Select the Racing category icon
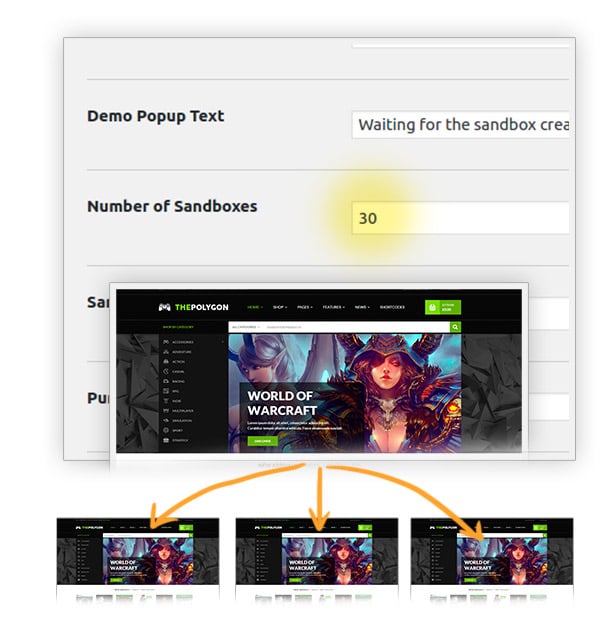The image size is (600, 637). [166, 381]
